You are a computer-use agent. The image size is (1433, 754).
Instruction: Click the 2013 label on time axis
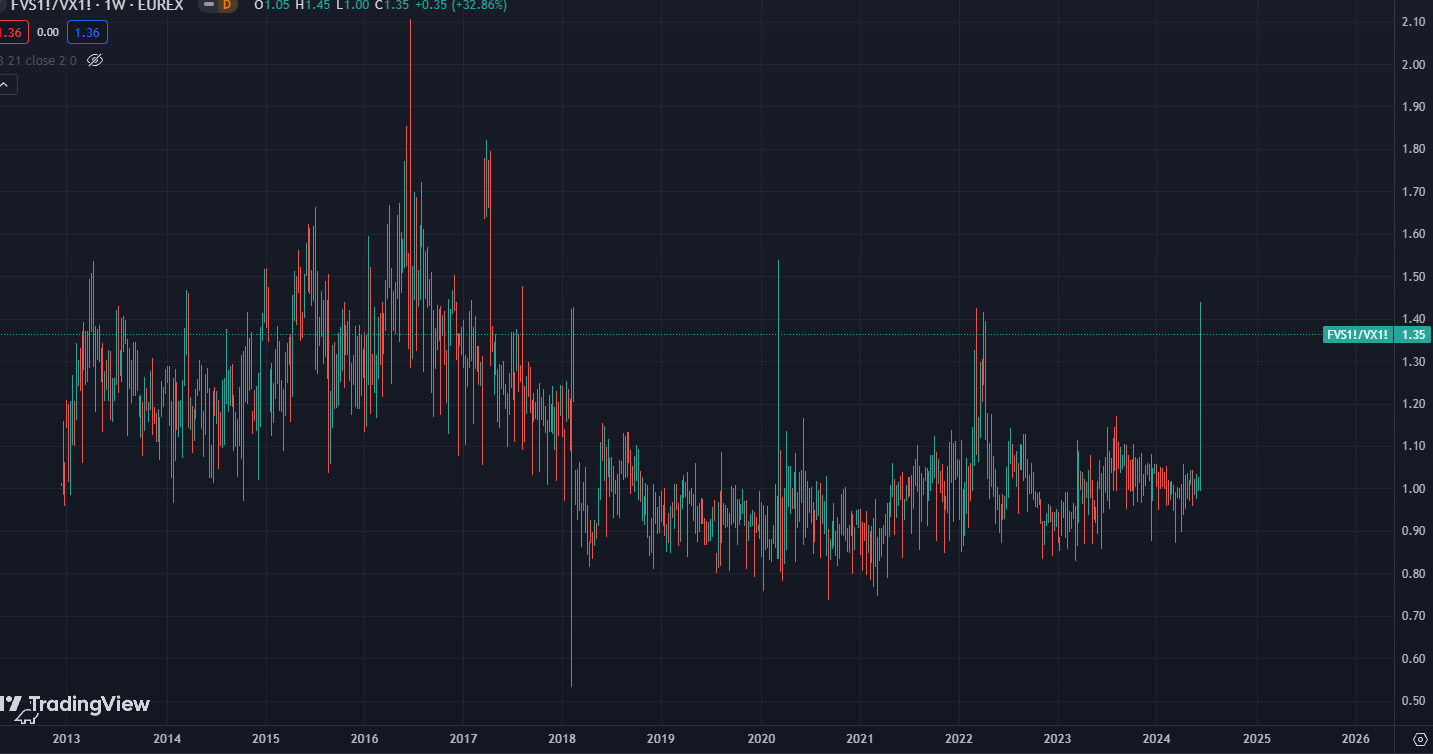pyautogui.click(x=67, y=739)
